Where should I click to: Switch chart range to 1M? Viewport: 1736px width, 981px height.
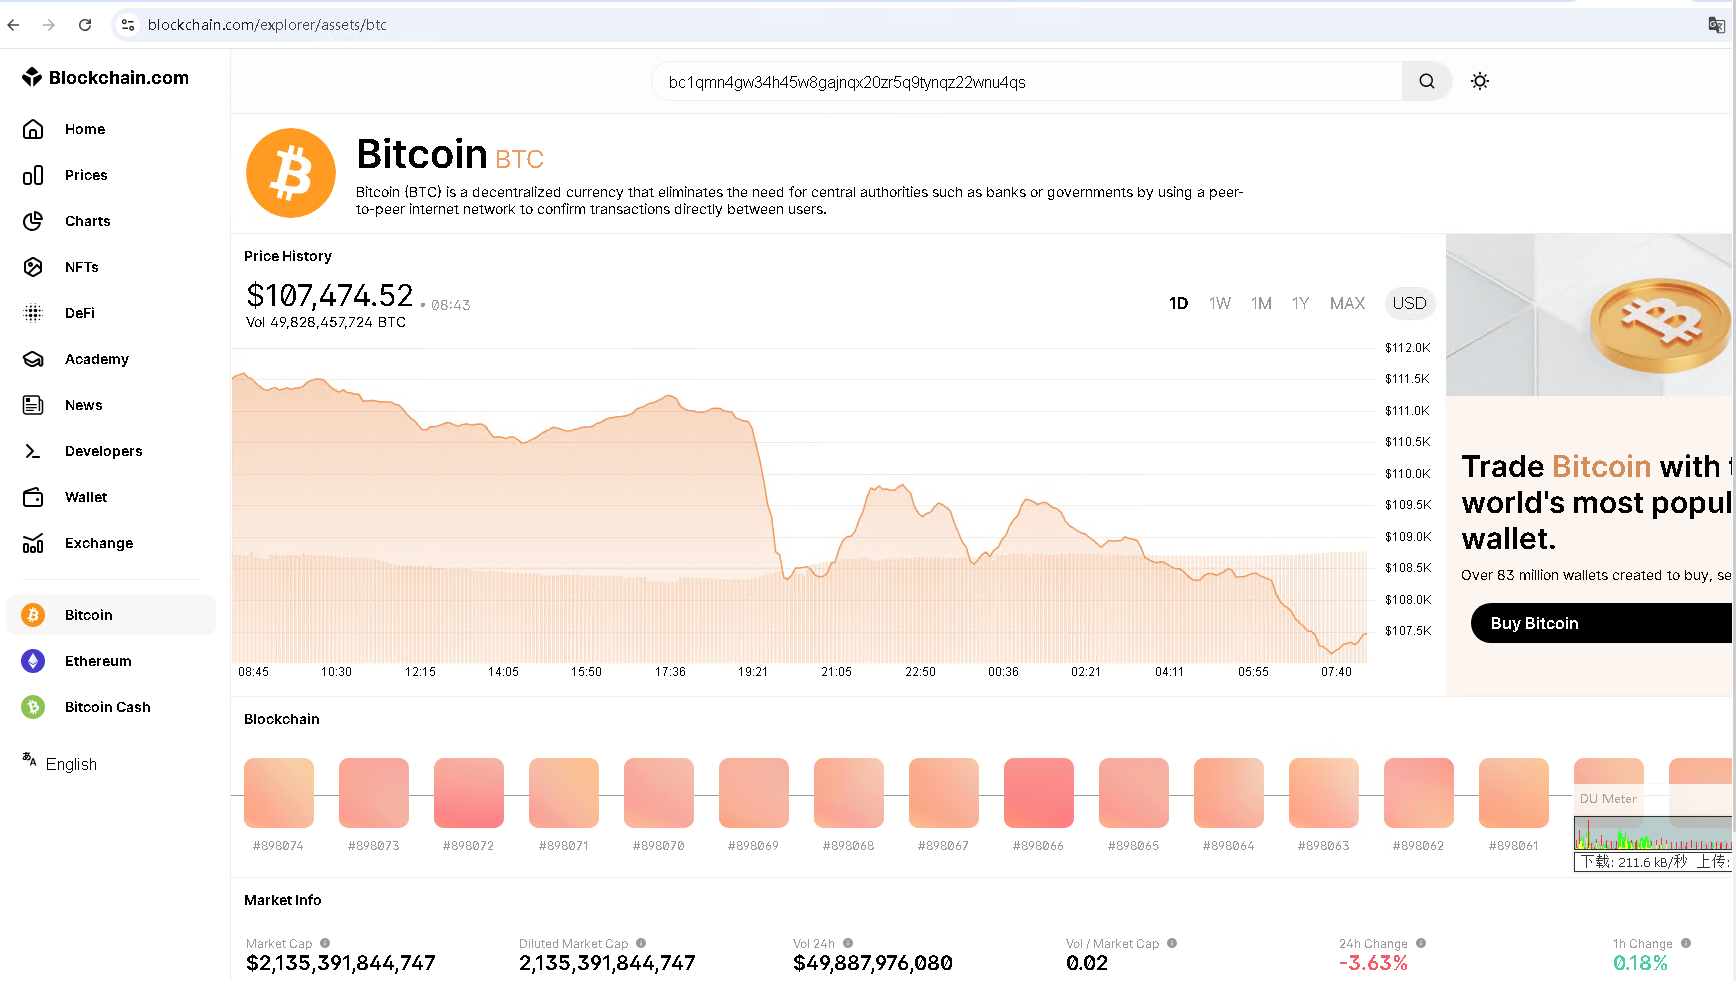(x=1261, y=303)
